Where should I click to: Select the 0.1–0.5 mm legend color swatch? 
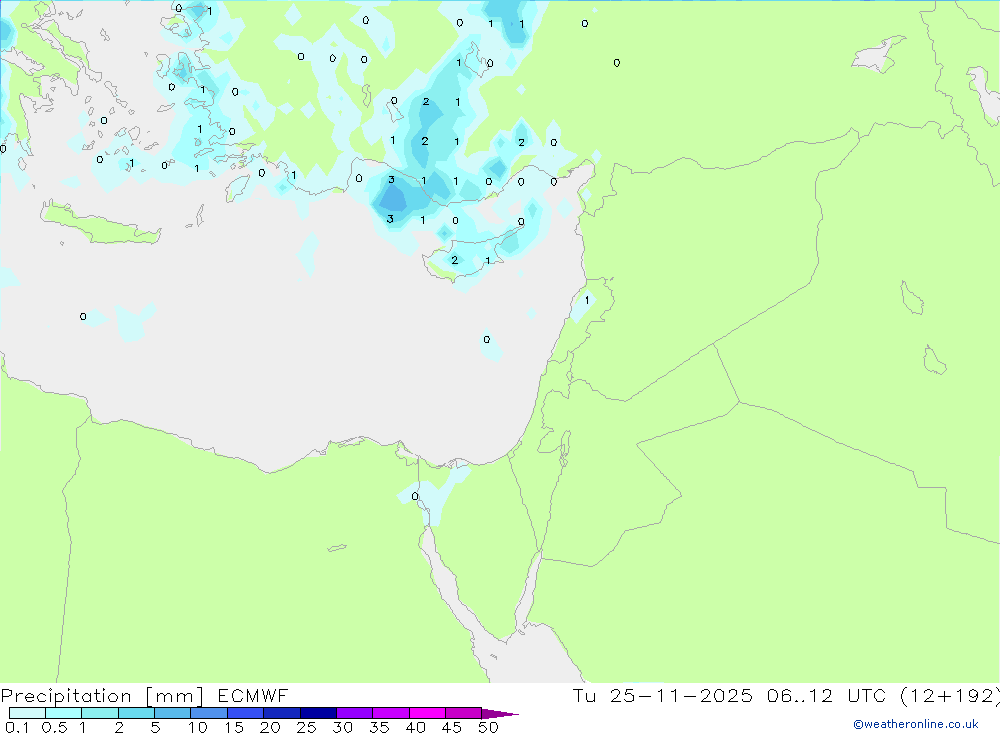pos(27,713)
